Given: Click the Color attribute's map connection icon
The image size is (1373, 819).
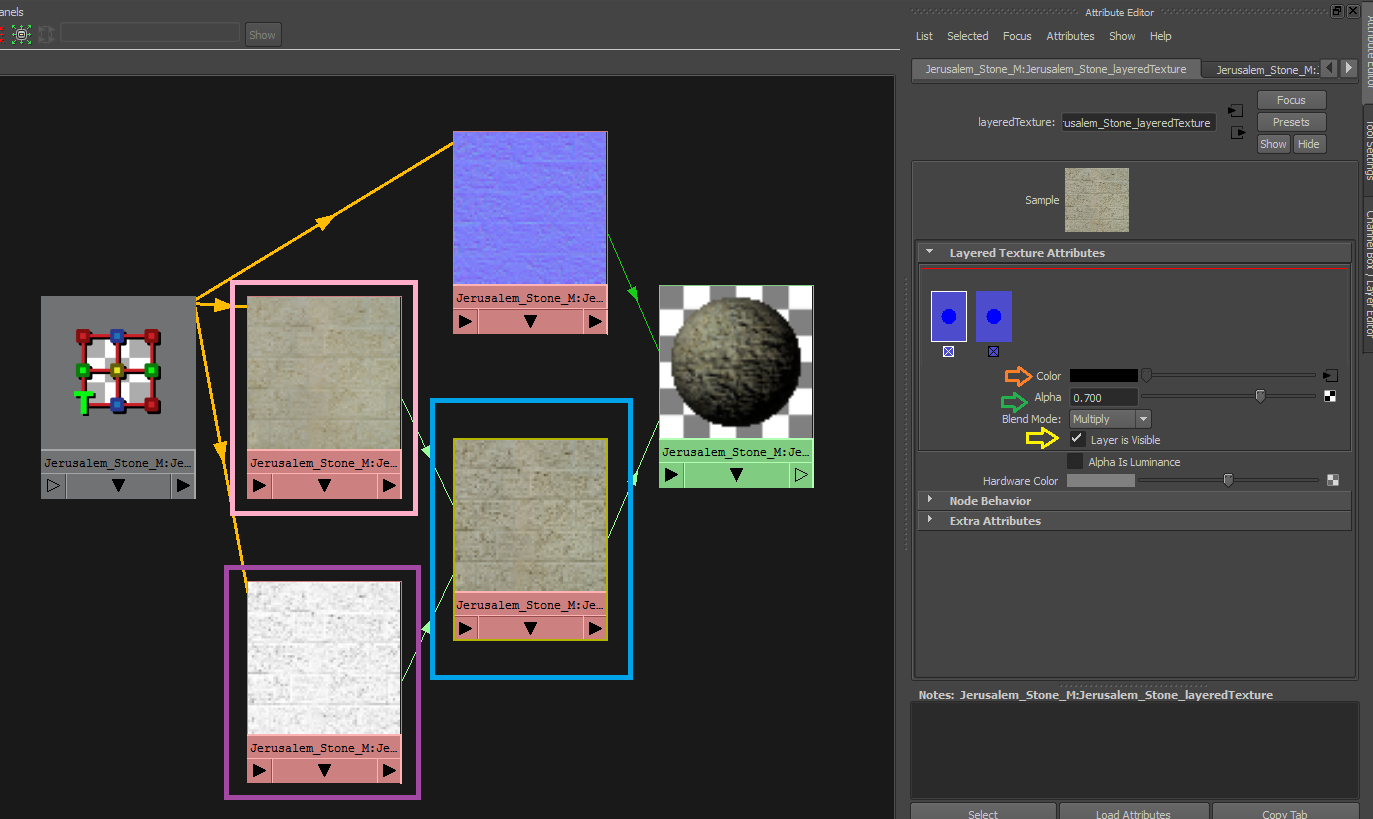Looking at the screenshot, I should pyautogui.click(x=1329, y=376).
